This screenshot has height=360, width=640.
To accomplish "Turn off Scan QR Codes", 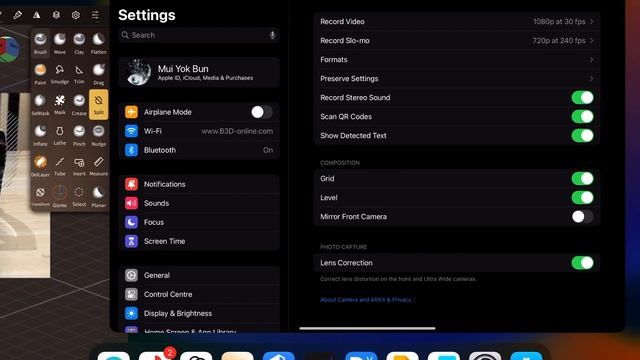I will tap(582, 117).
